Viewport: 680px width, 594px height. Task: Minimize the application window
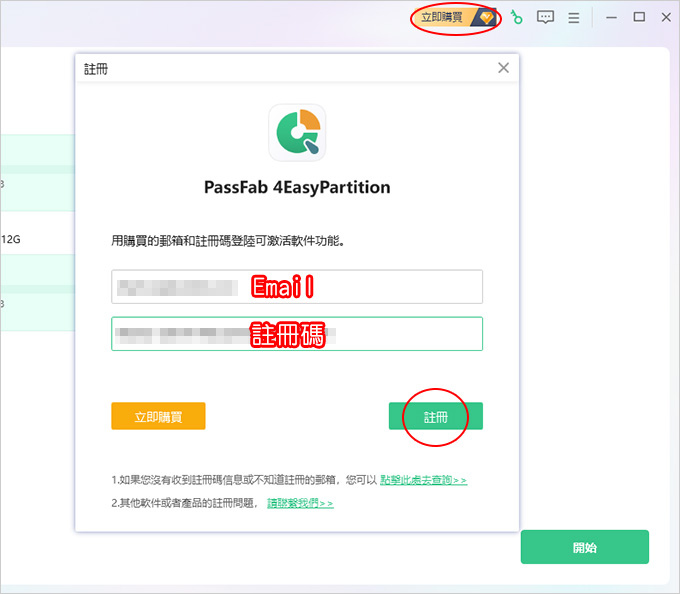[x=611, y=17]
